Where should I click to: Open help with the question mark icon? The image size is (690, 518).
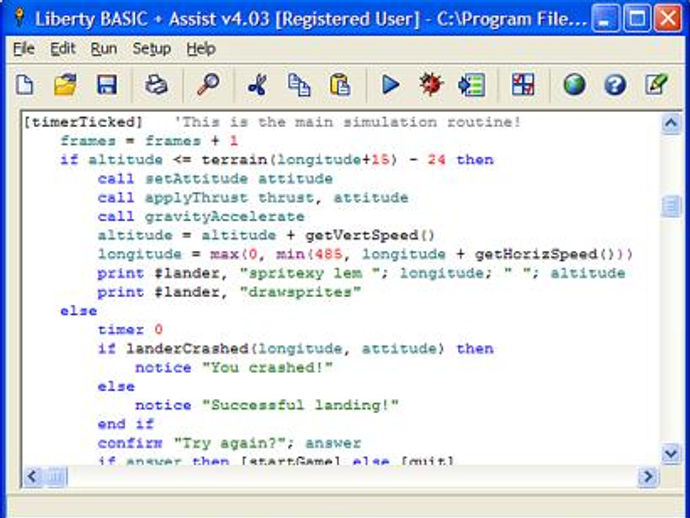[615, 84]
